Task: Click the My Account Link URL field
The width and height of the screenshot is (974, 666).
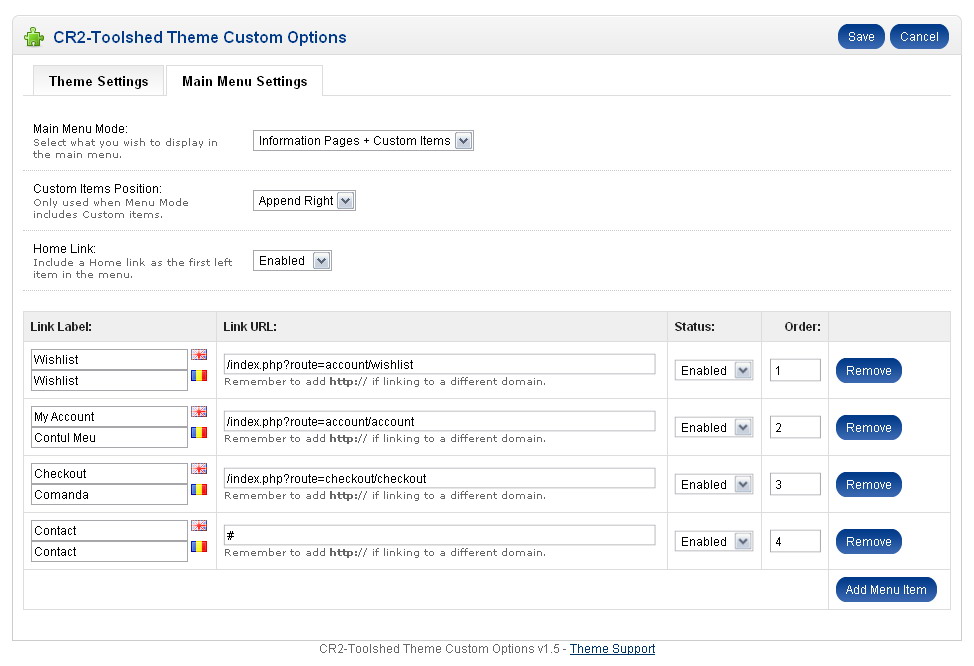Action: (440, 421)
